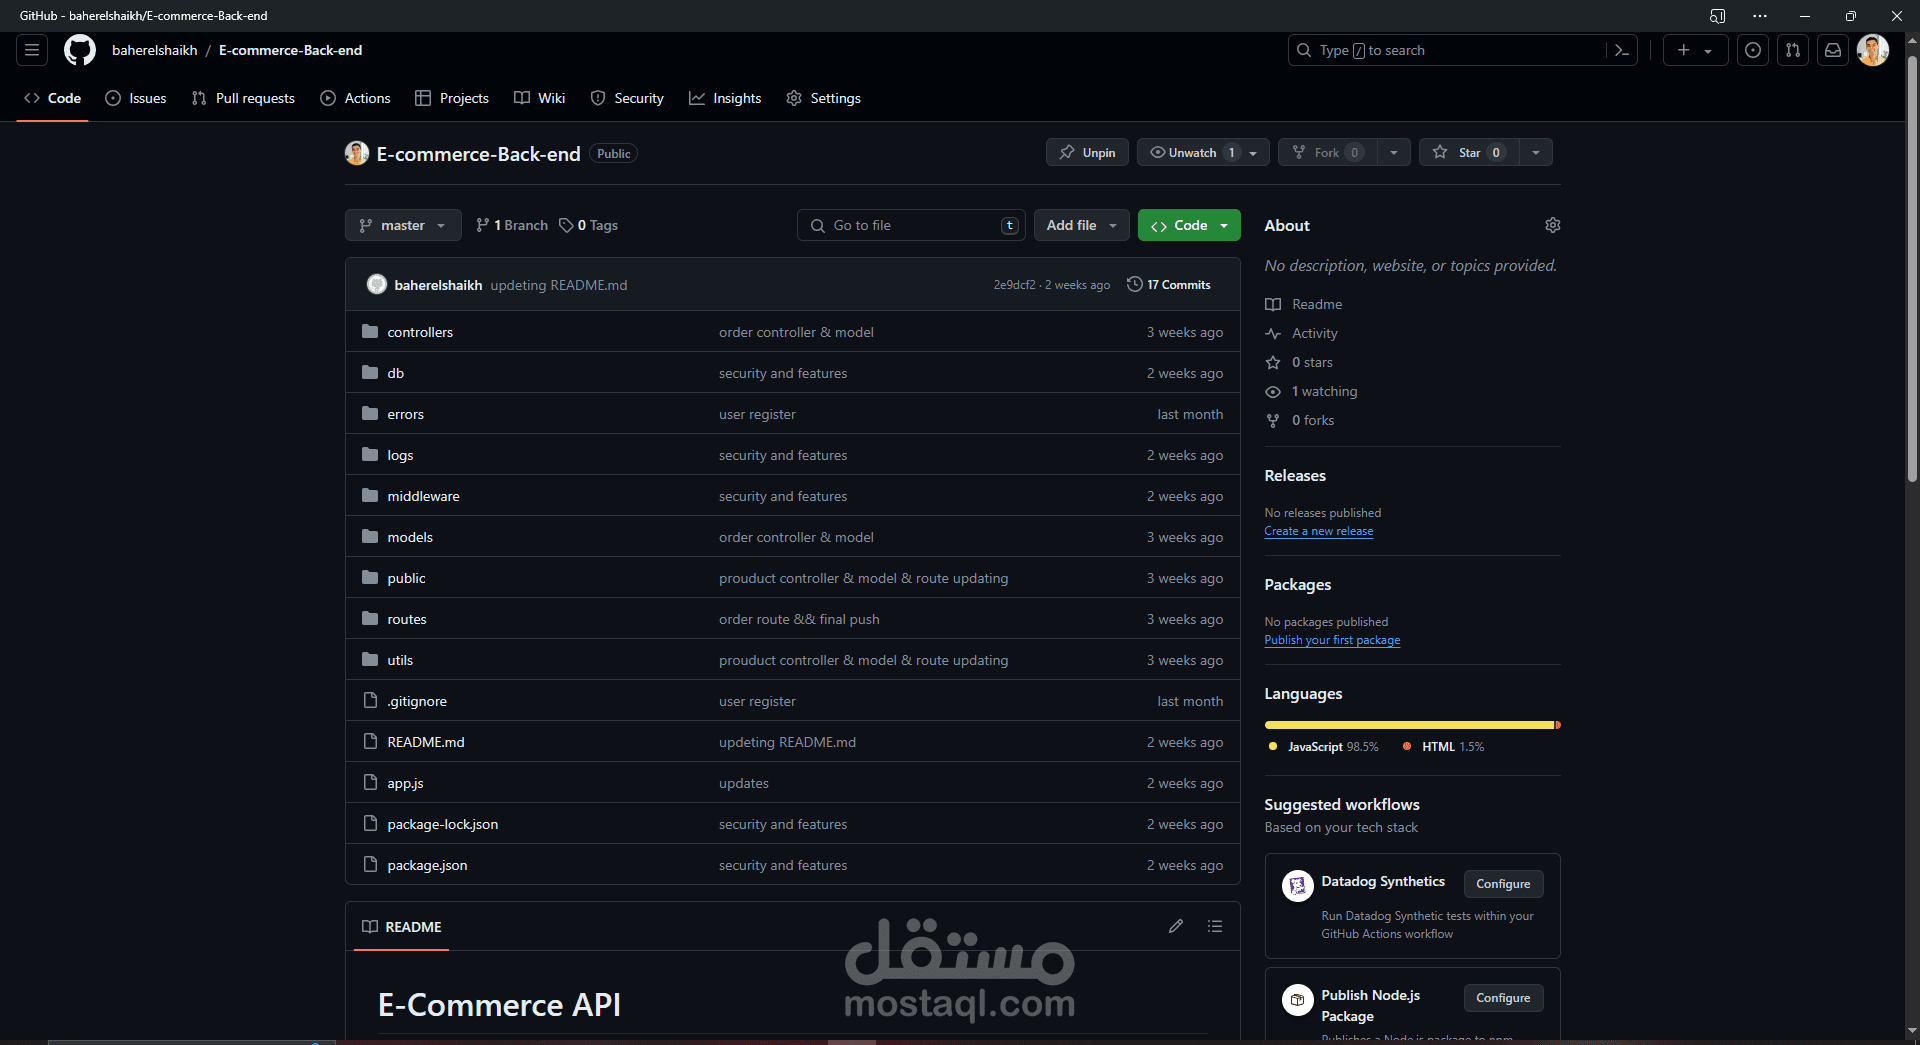This screenshot has height=1045, width=1920.
Task: Configure the Datadog Synthetics workflow
Action: (1503, 884)
